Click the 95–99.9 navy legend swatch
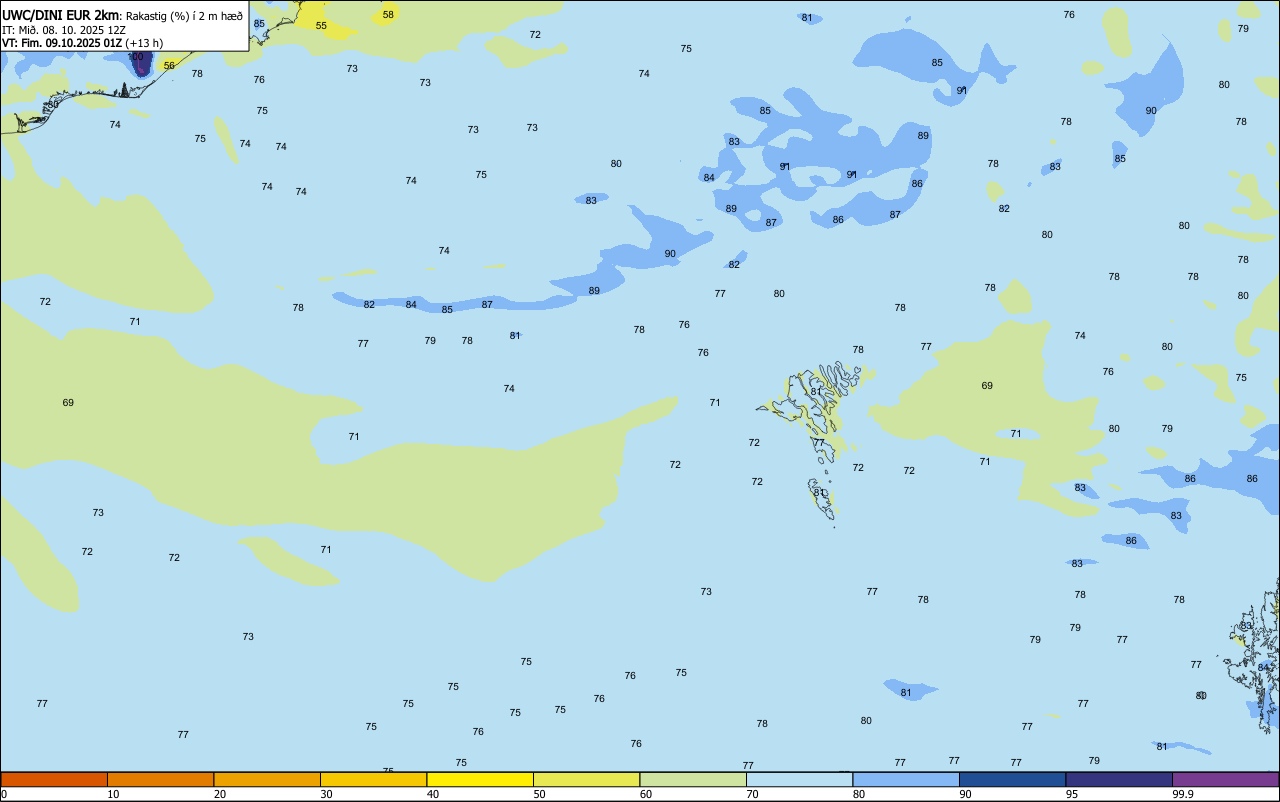Screen dimensions: 1280x802 tap(1119, 779)
